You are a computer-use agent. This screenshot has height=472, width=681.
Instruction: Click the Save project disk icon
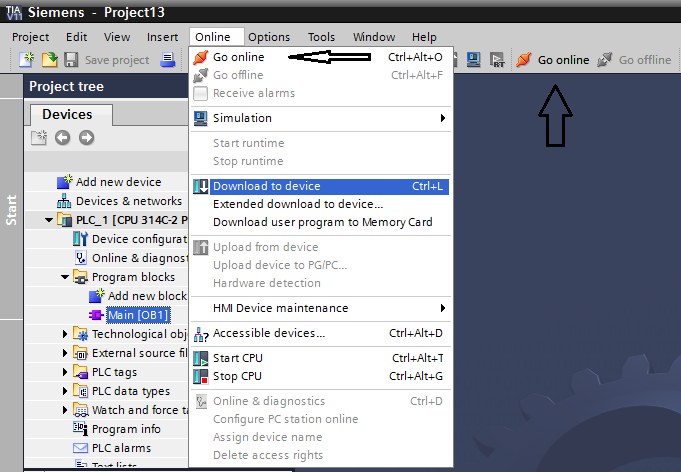(x=71, y=59)
